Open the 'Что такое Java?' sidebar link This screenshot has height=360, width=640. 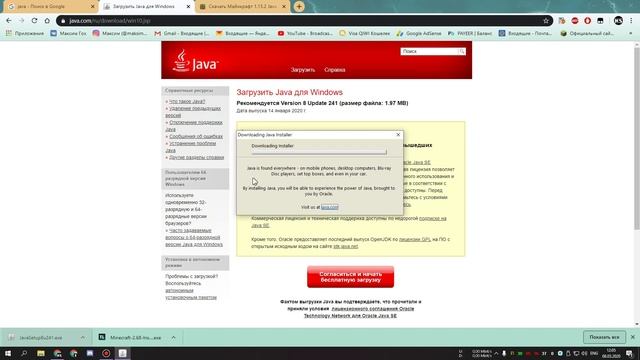coord(187,101)
